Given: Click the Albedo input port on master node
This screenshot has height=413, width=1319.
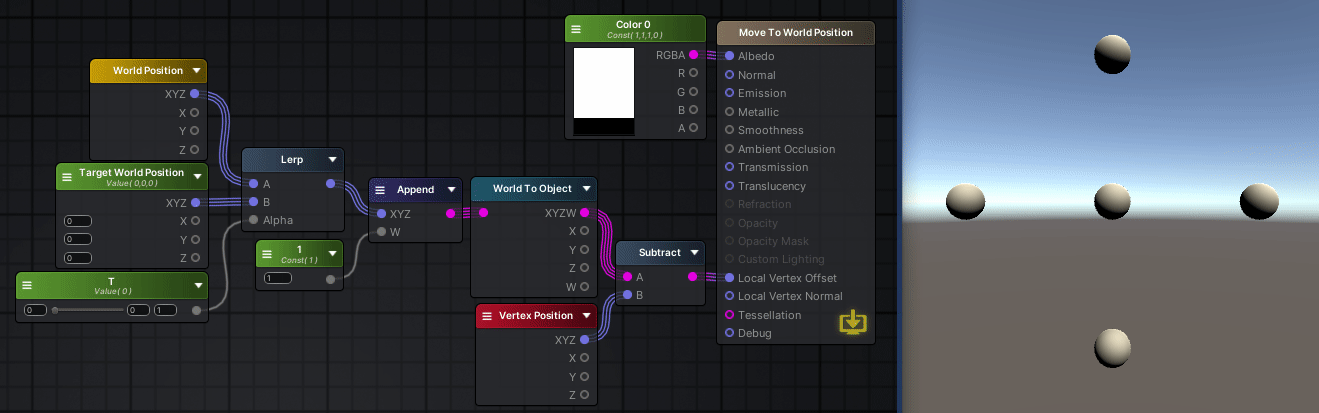Looking at the screenshot, I should pos(730,56).
